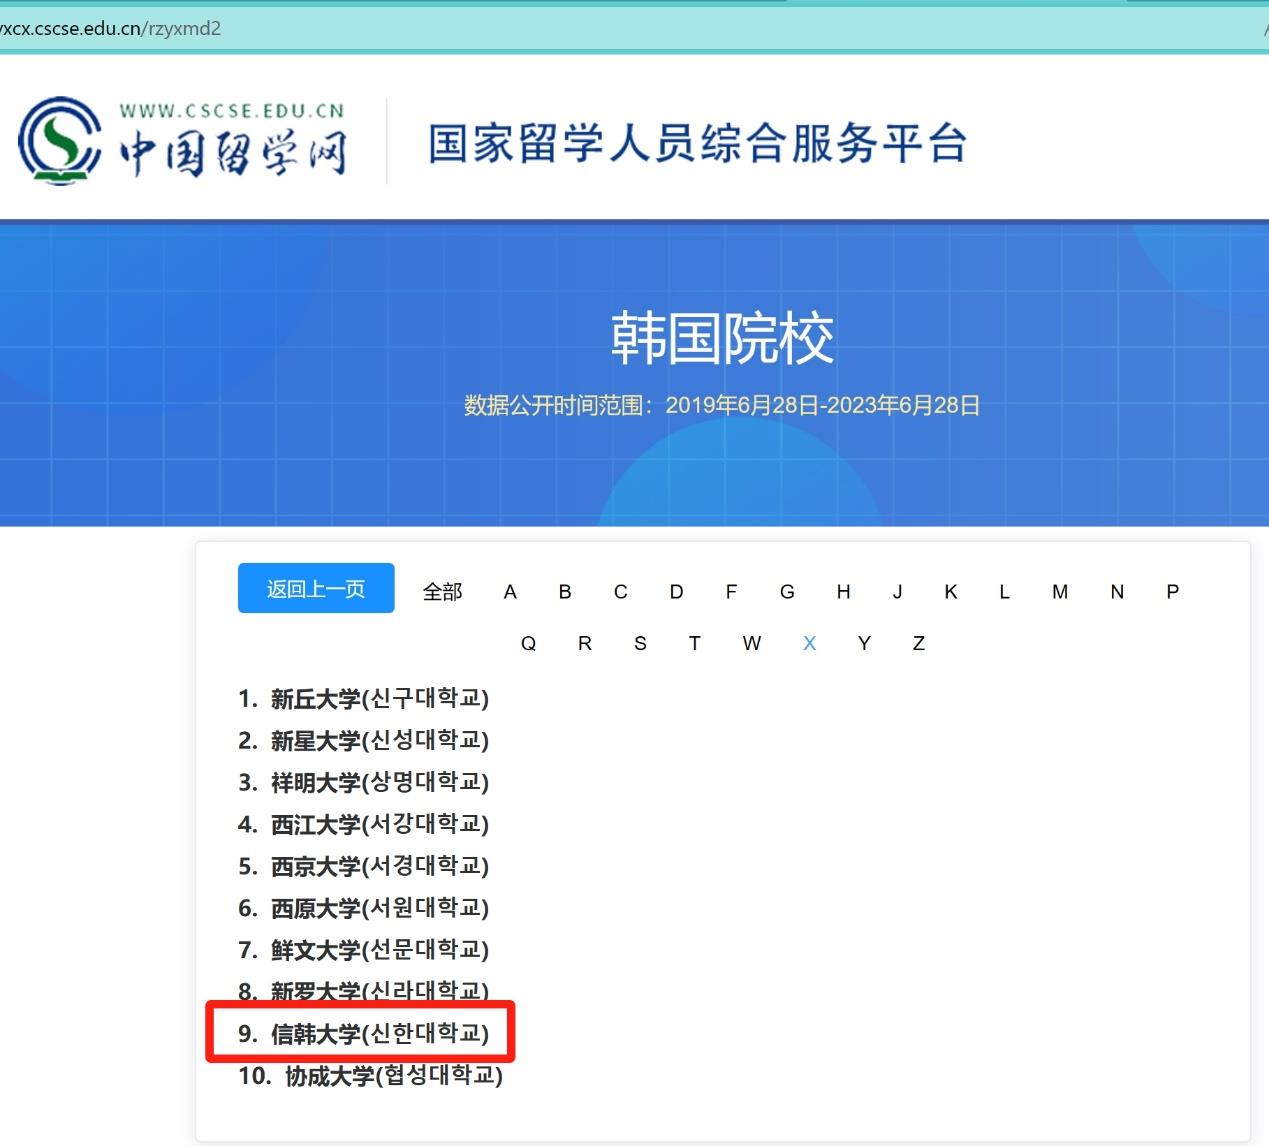Choose letter Z in alphabet filter
Viewport: 1269px width, 1146px height.
point(918,644)
